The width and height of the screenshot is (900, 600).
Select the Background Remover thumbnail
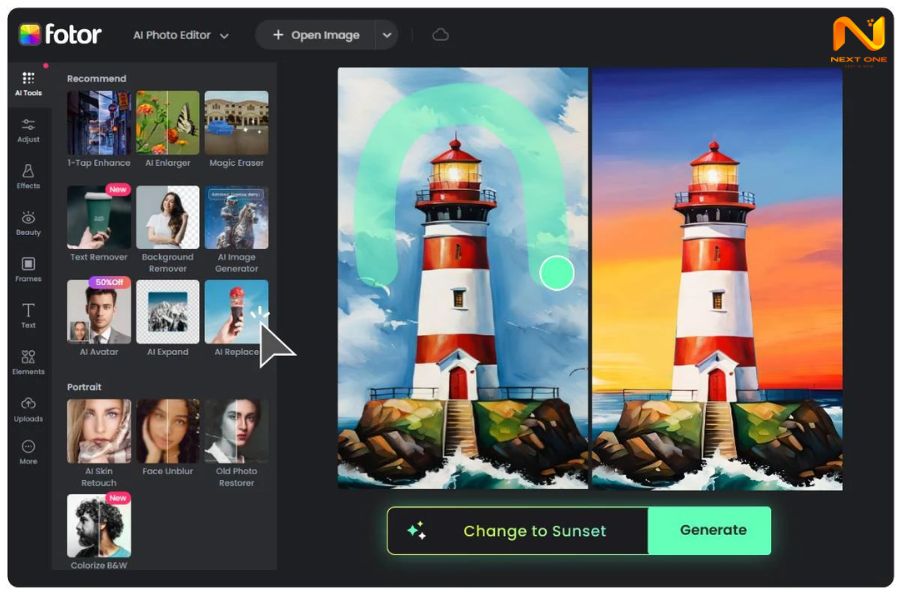click(x=167, y=218)
